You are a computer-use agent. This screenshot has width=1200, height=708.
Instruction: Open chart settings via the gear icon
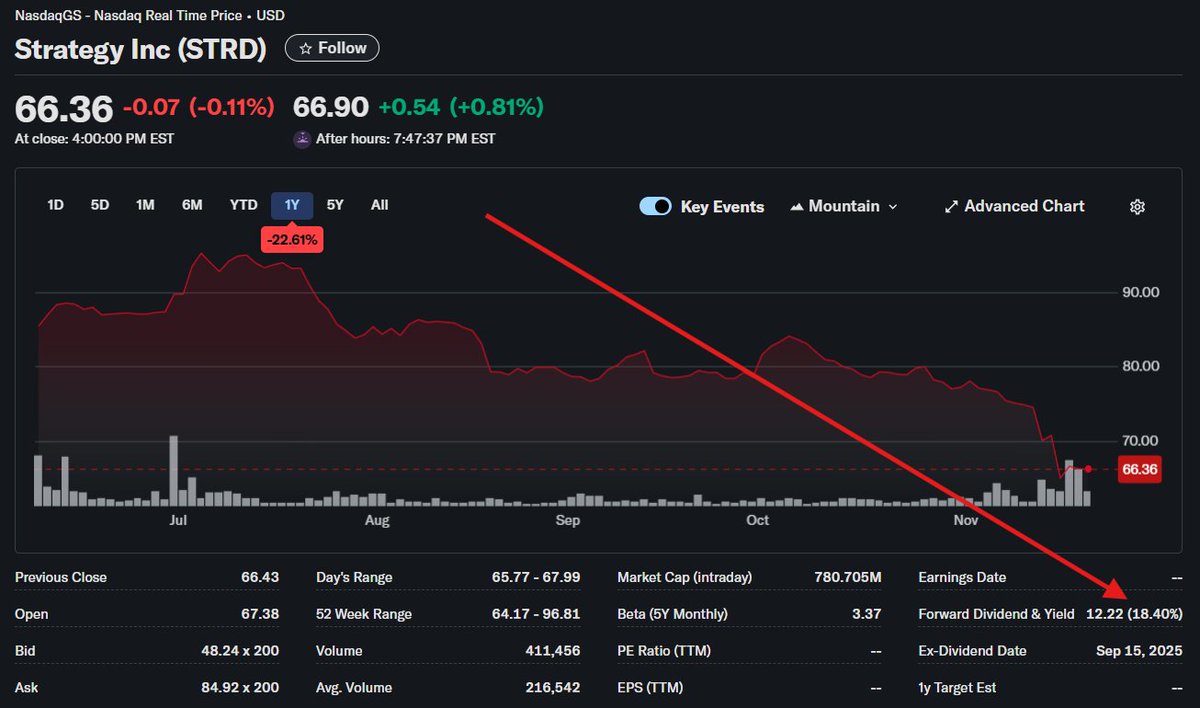pyautogui.click(x=1137, y=206)
